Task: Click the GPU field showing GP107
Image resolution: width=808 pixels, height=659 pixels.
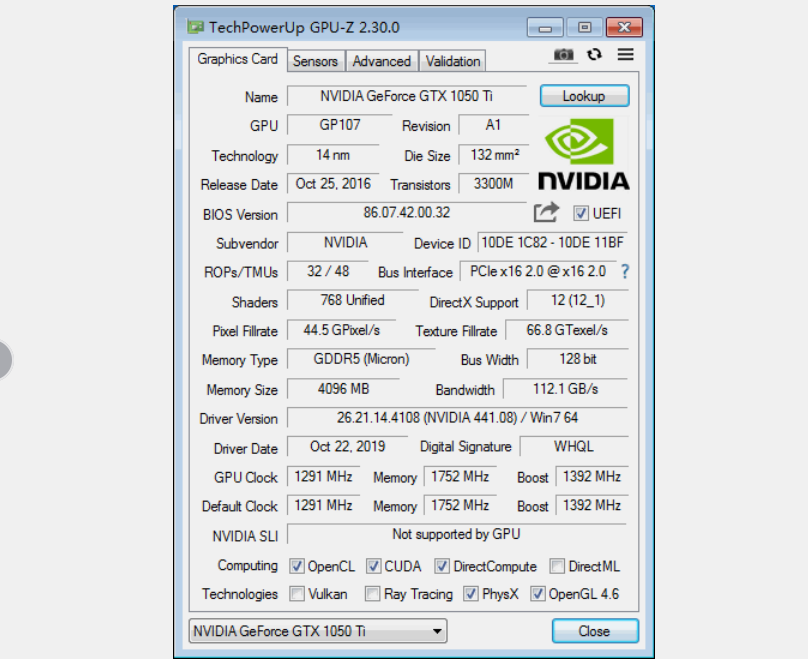Action: click(x=340, y=125)
